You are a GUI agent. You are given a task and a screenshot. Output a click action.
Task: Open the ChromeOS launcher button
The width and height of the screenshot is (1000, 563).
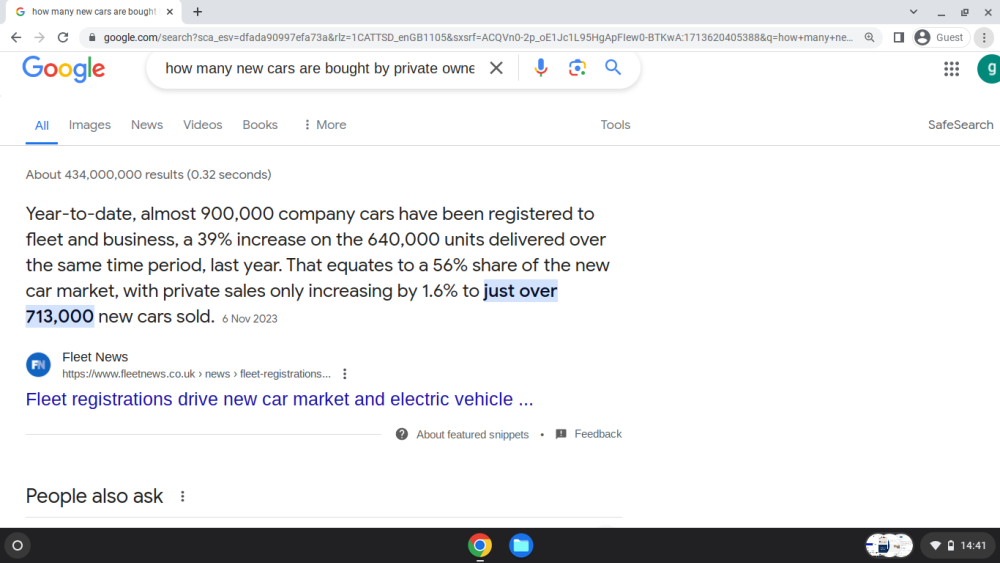pos(18,545)
